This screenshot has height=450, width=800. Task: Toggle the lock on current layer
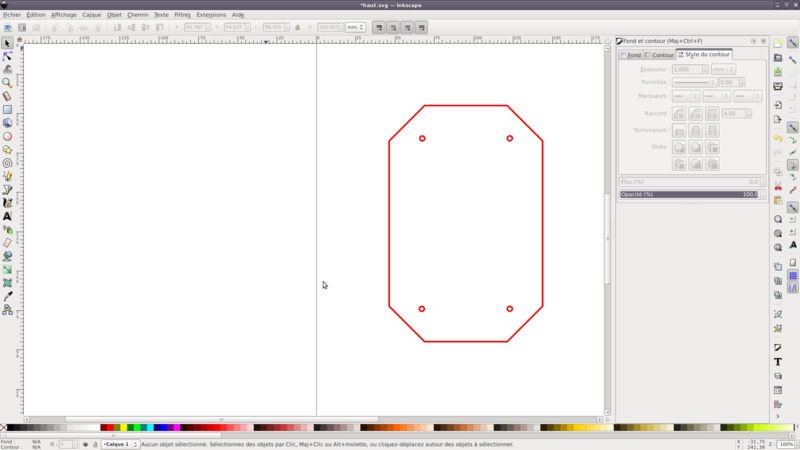point(95,444)
